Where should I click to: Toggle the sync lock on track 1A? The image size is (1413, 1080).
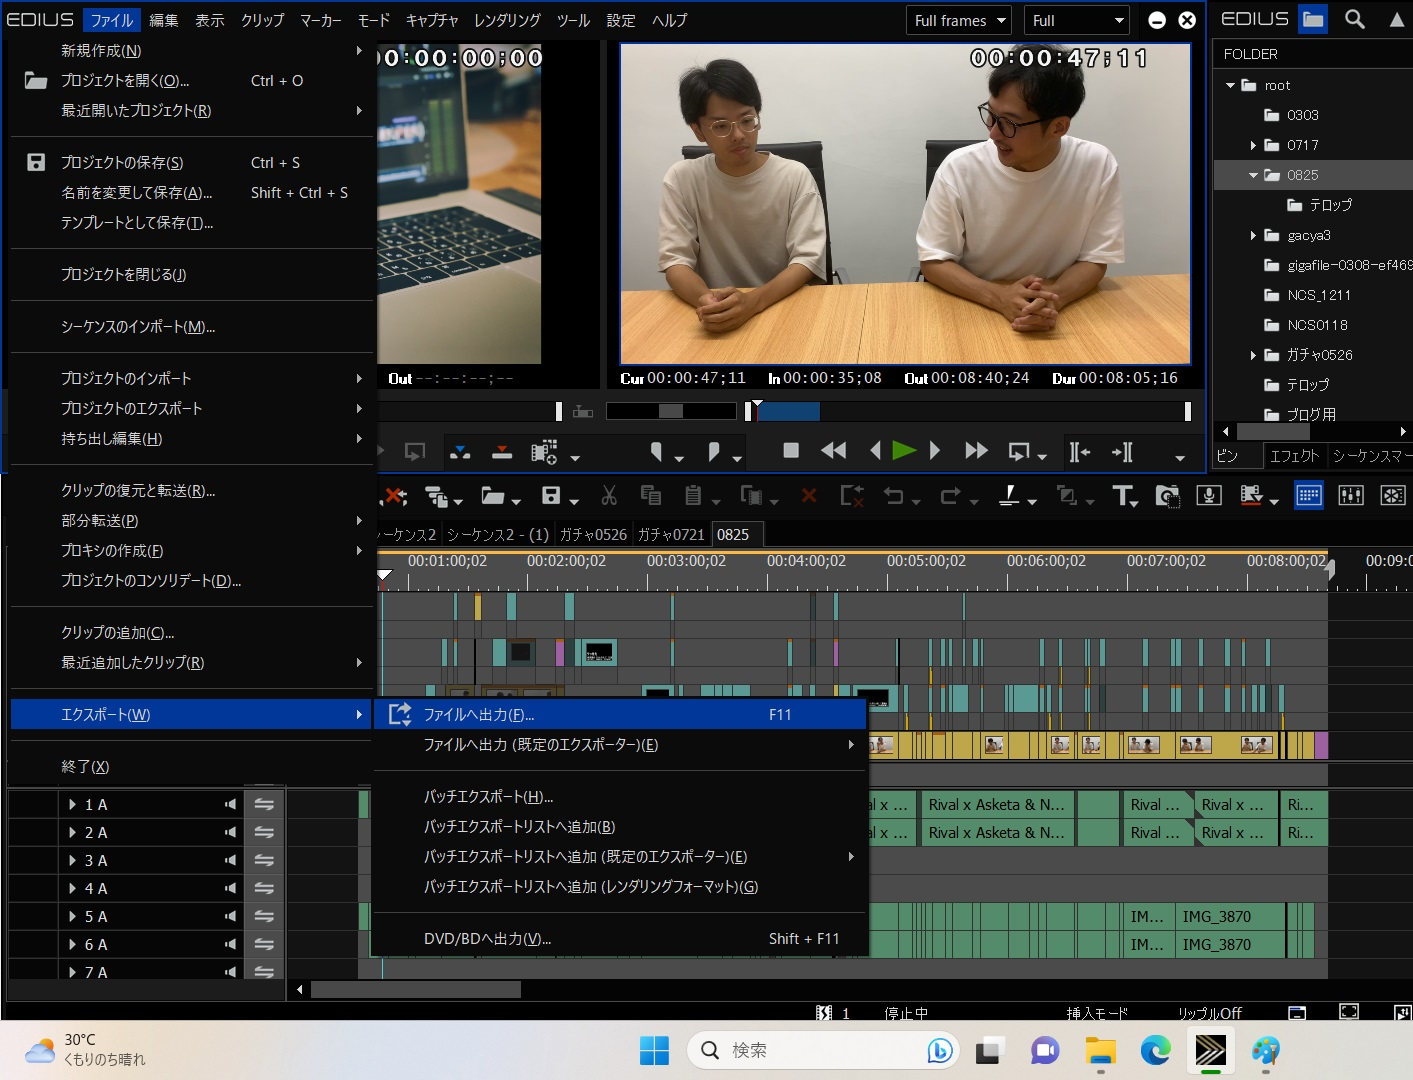coord(262,804)
